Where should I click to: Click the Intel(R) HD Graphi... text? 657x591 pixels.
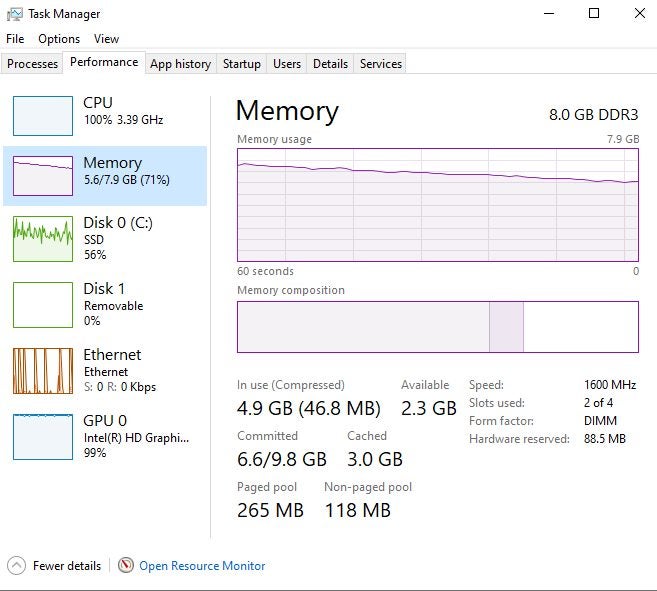[137, 438]
